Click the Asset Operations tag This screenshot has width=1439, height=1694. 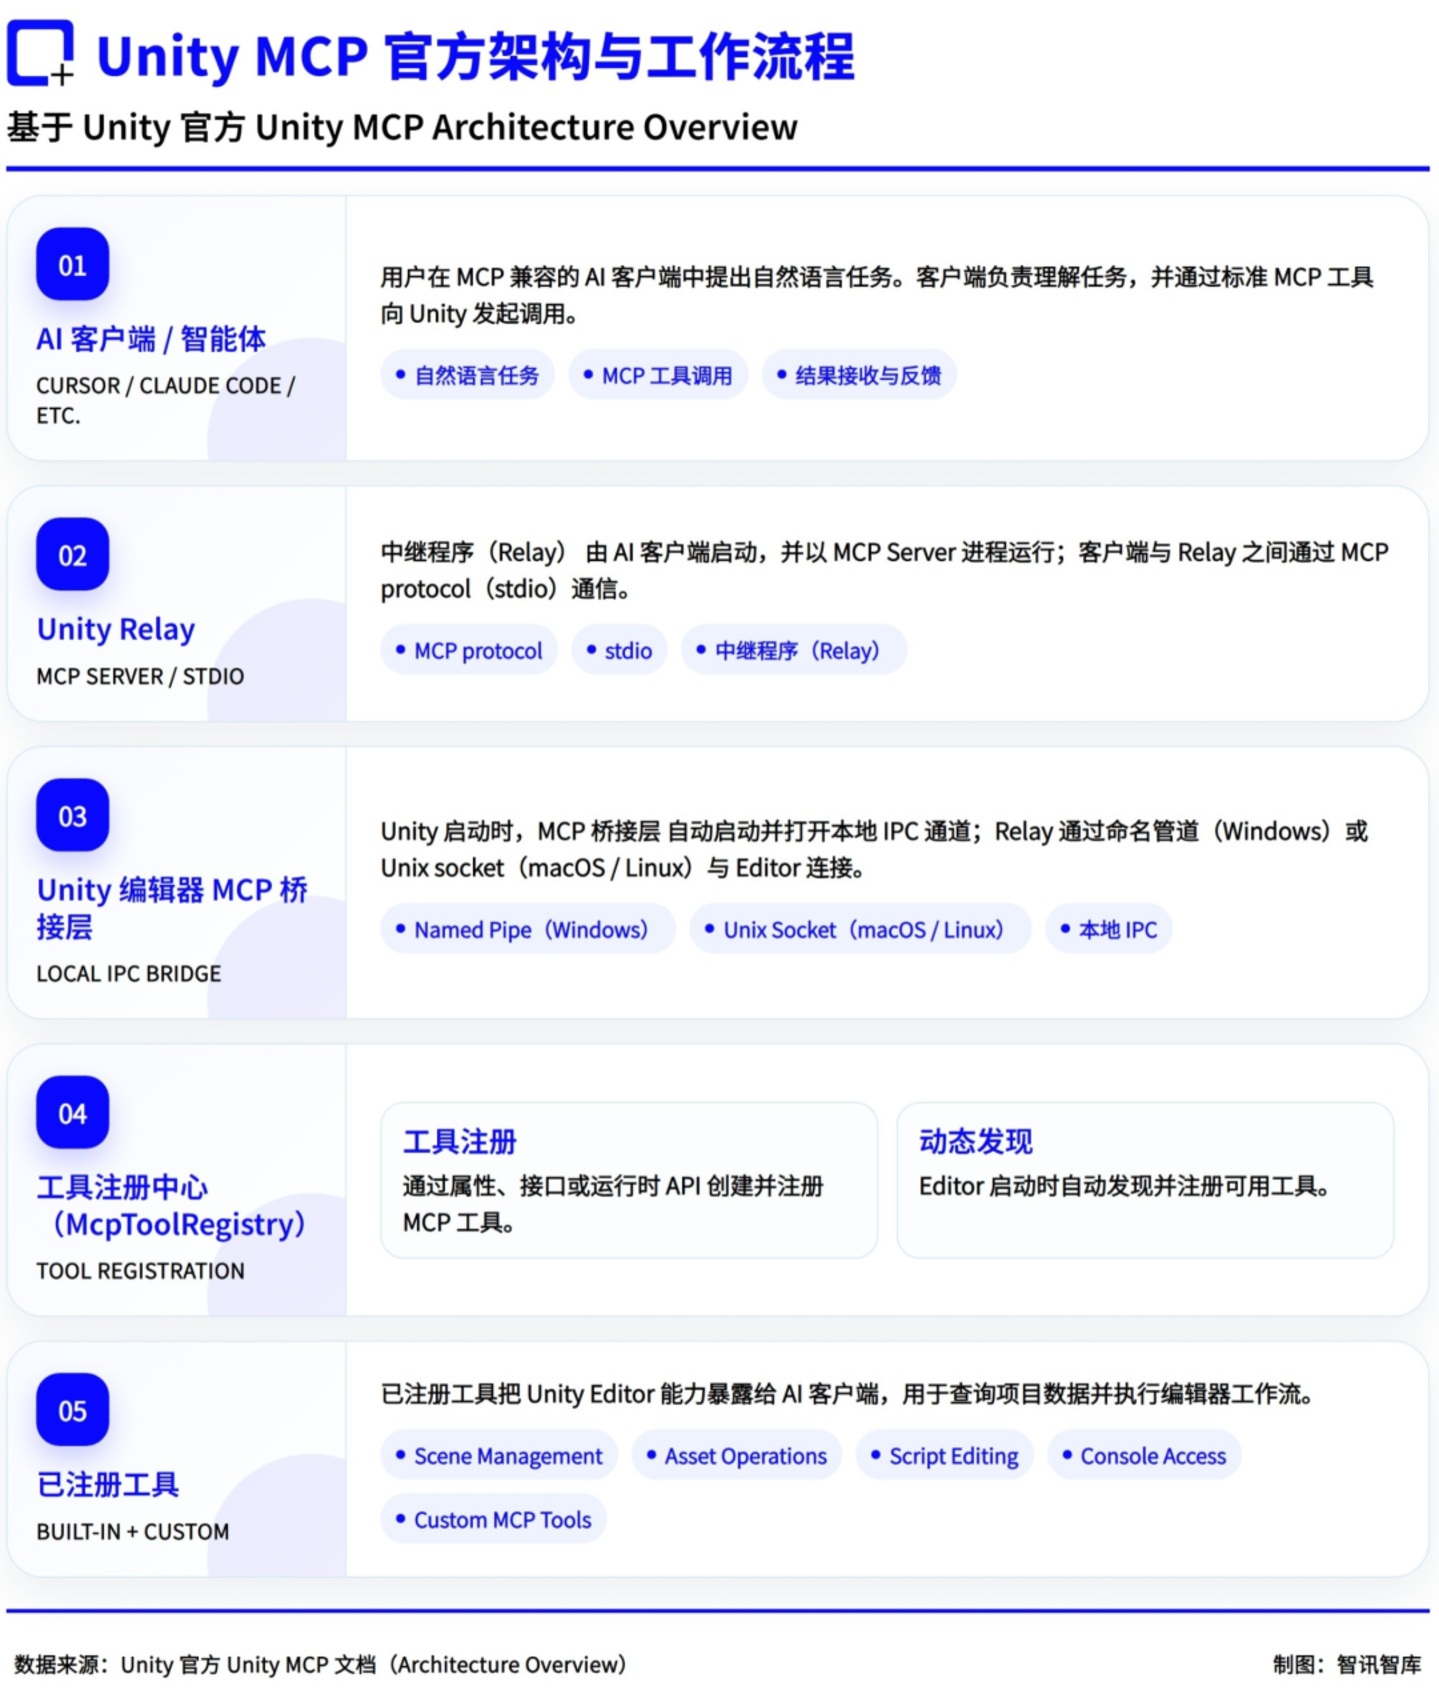pyautogui.click(x=737, y=1456)
